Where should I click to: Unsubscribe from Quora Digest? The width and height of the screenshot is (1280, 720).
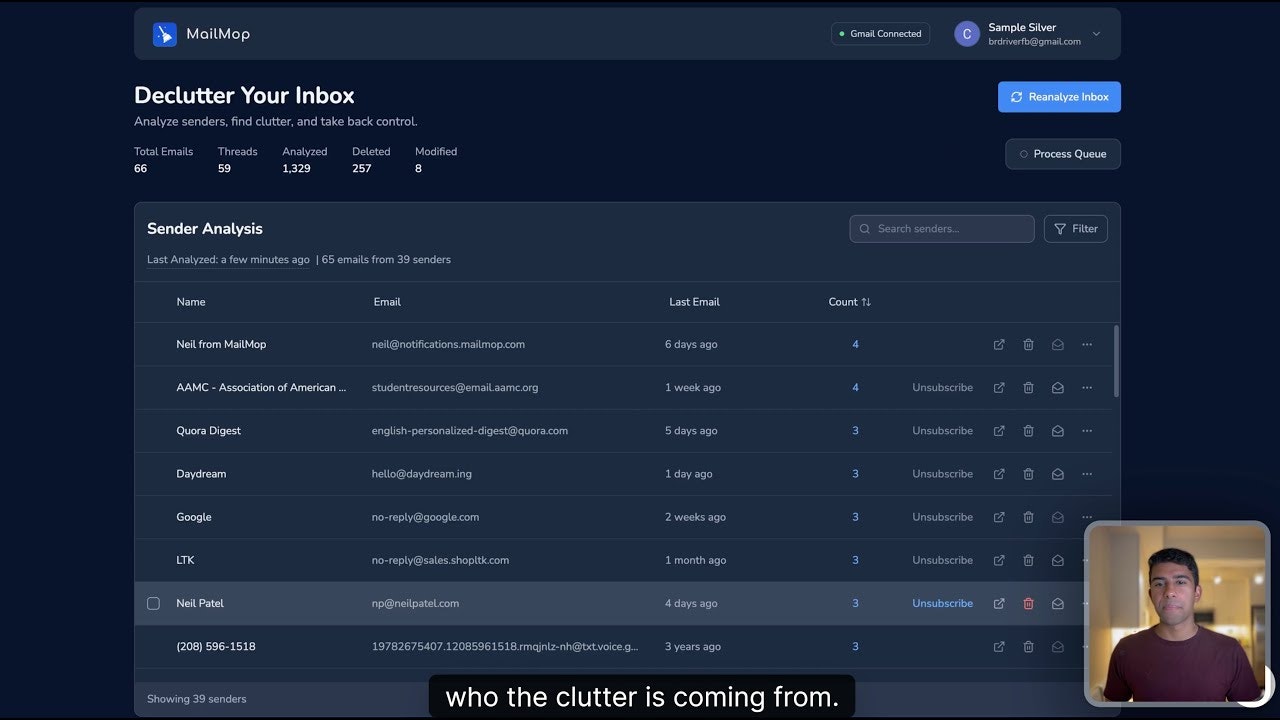942,431
